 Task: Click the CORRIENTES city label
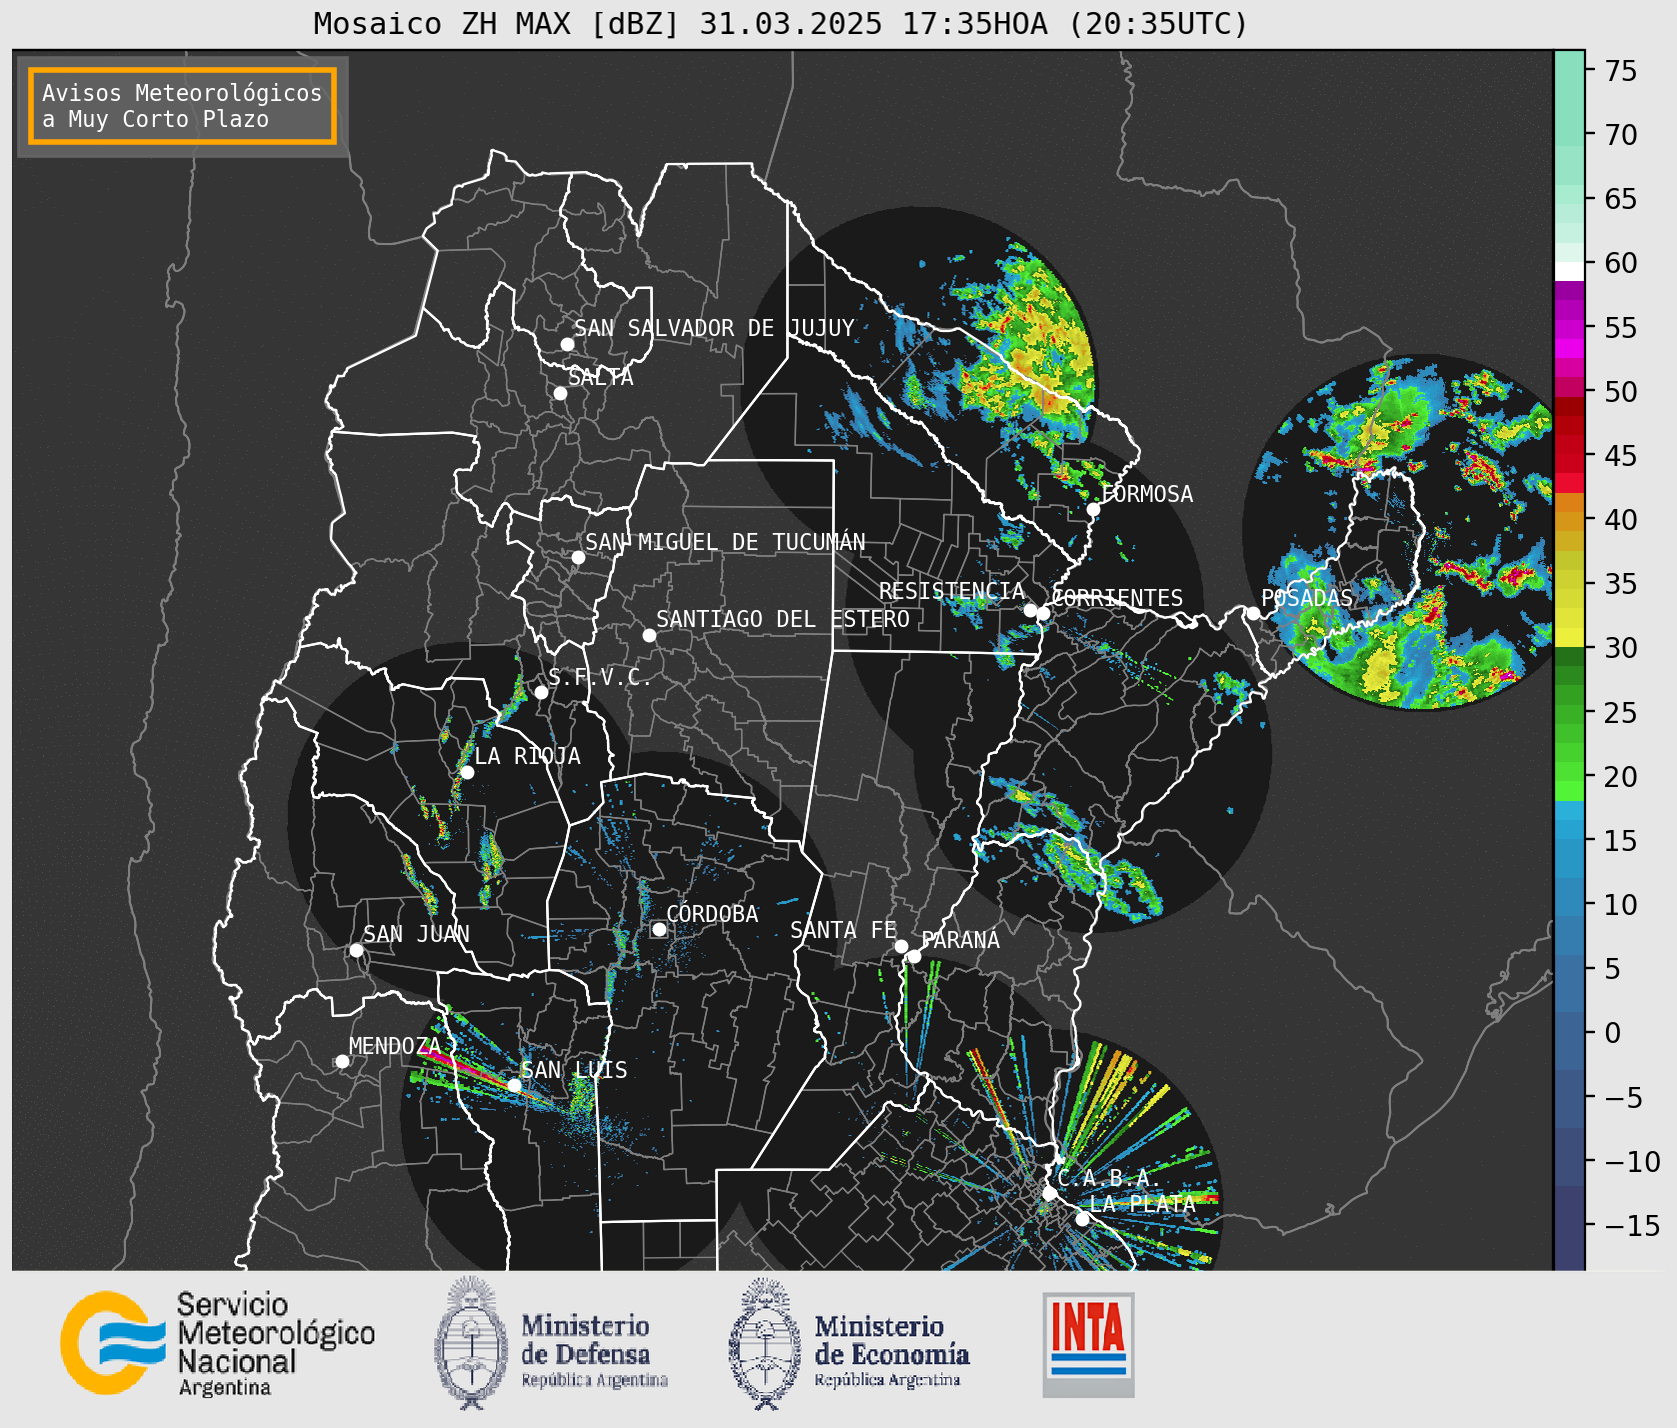(x=1118, y=598)
